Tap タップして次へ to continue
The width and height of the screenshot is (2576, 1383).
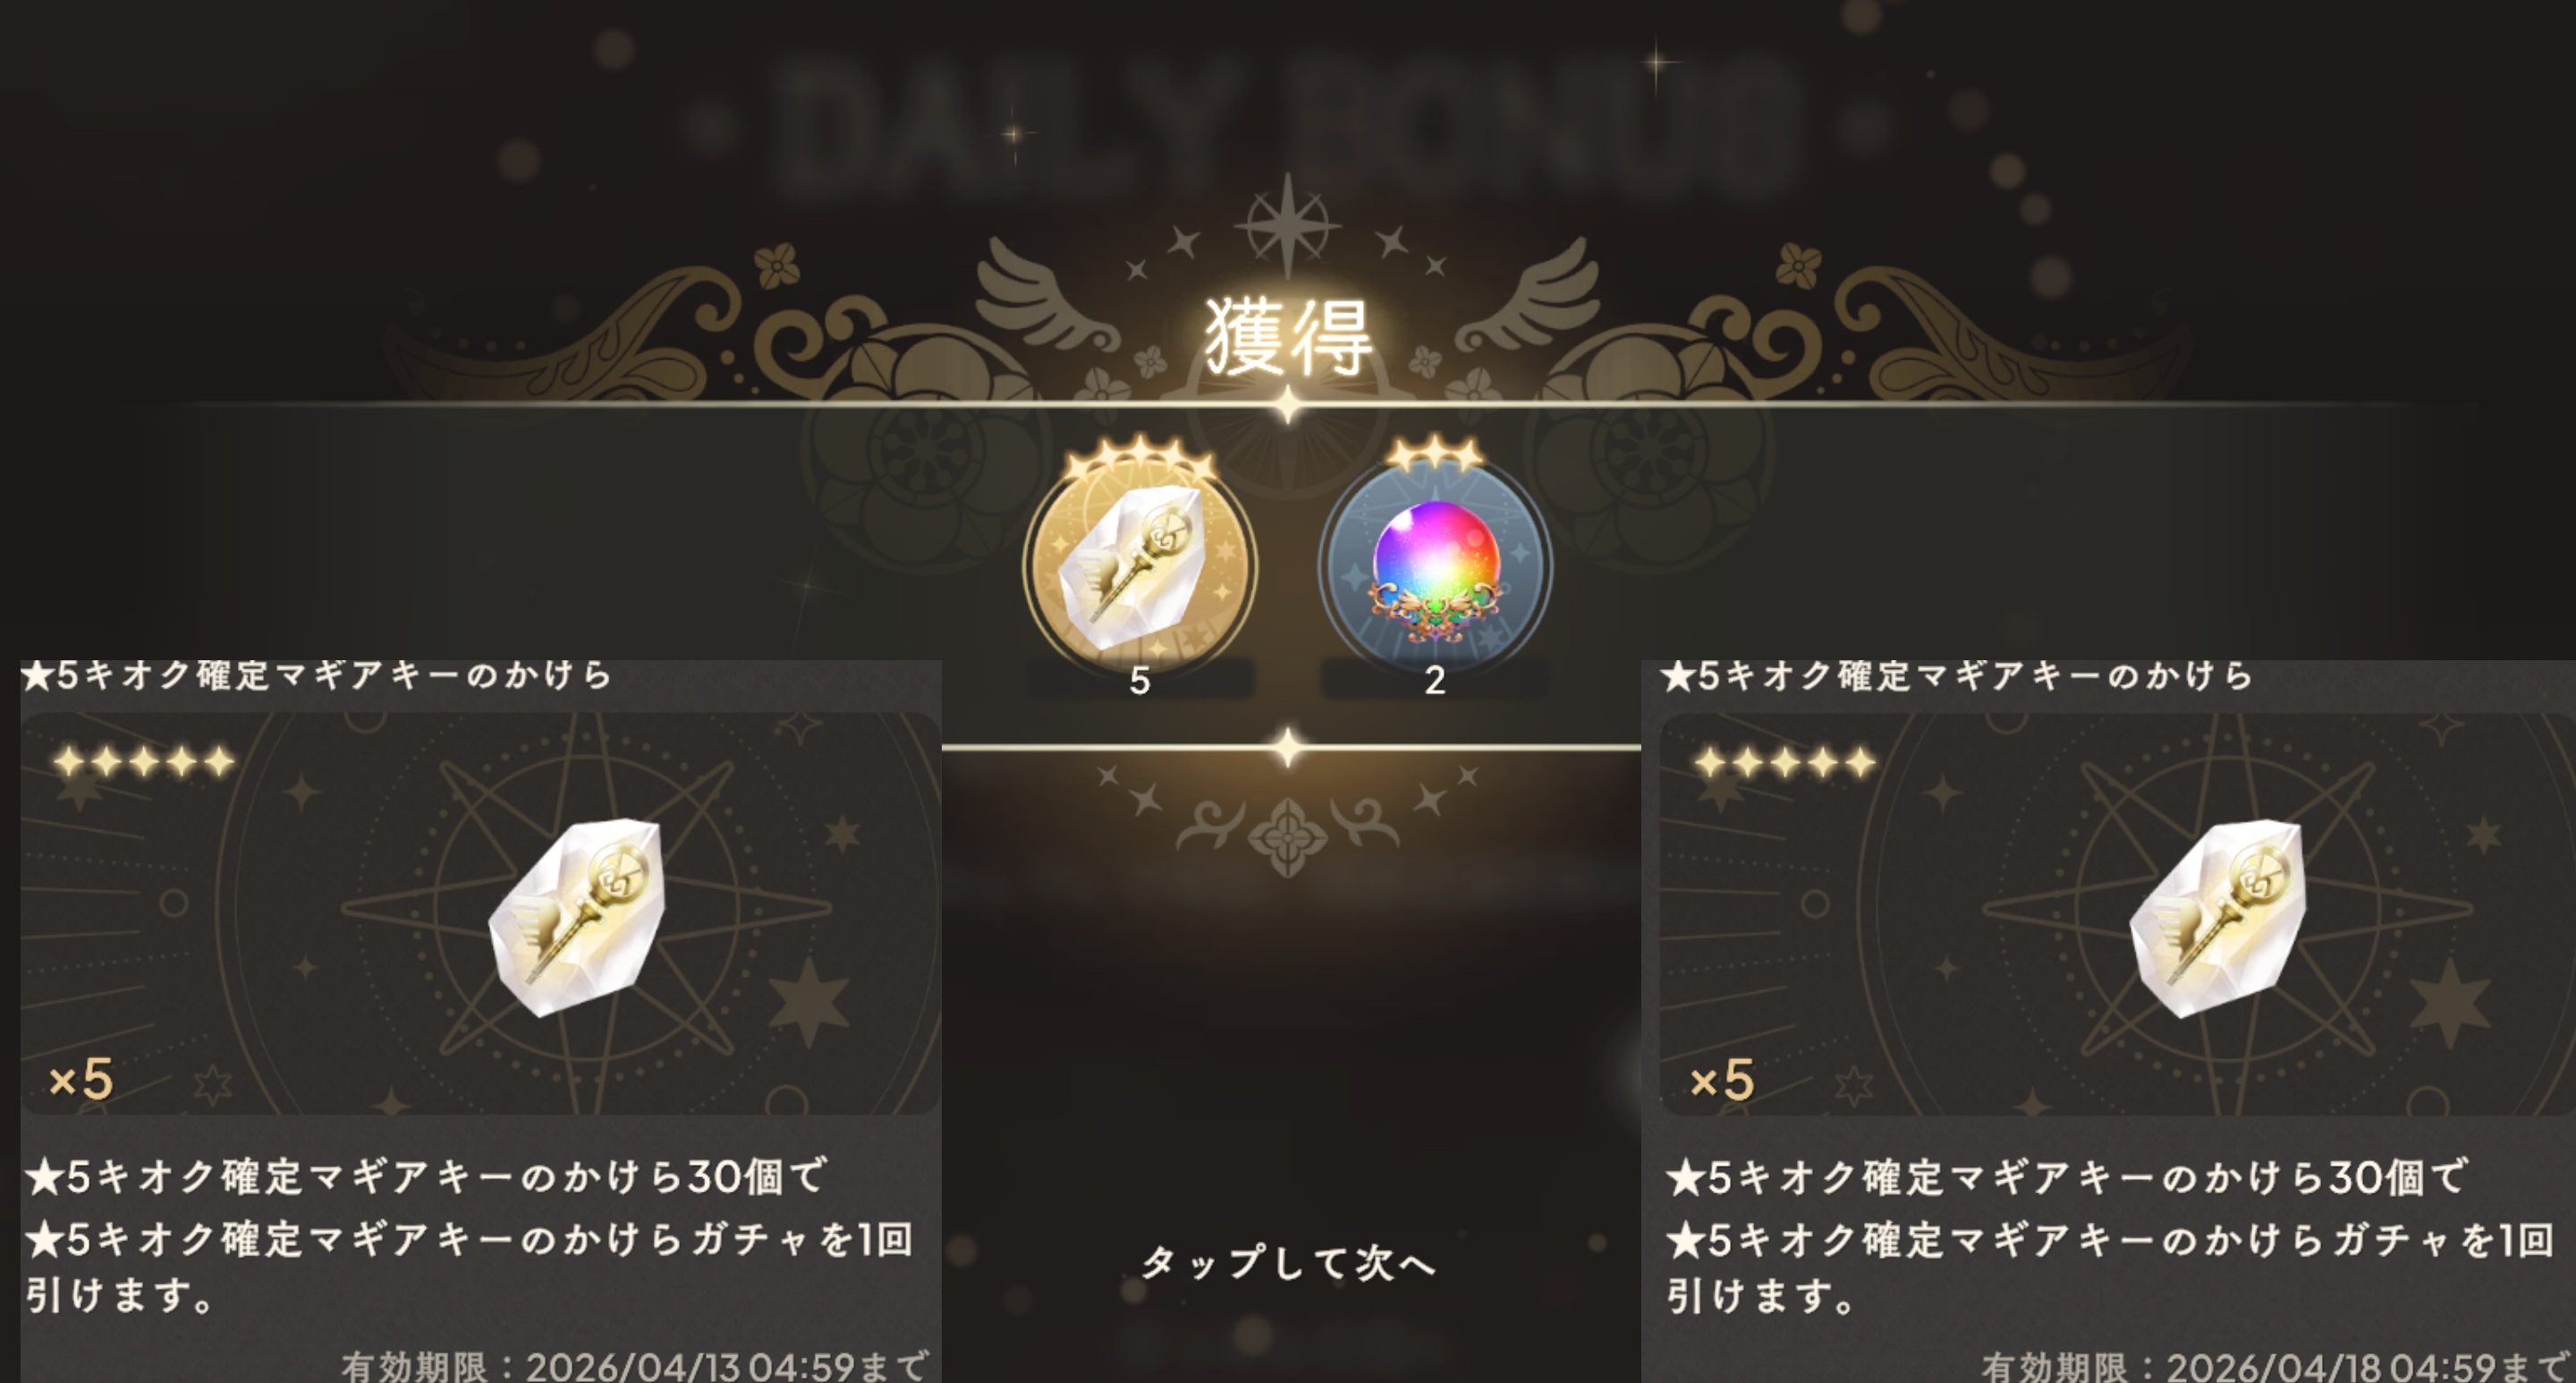(1288, 1263)
